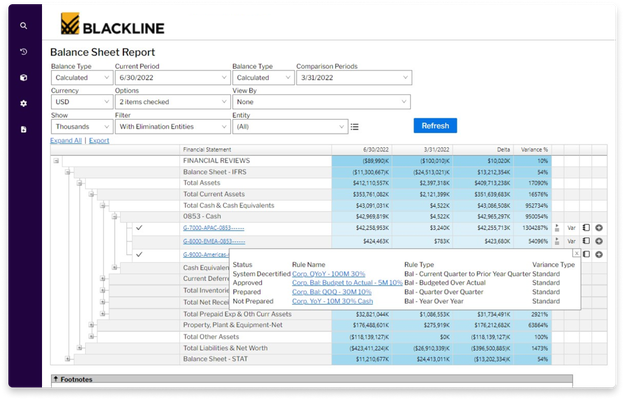Open the comparison Balance Type dropdown

coord(263,78)
